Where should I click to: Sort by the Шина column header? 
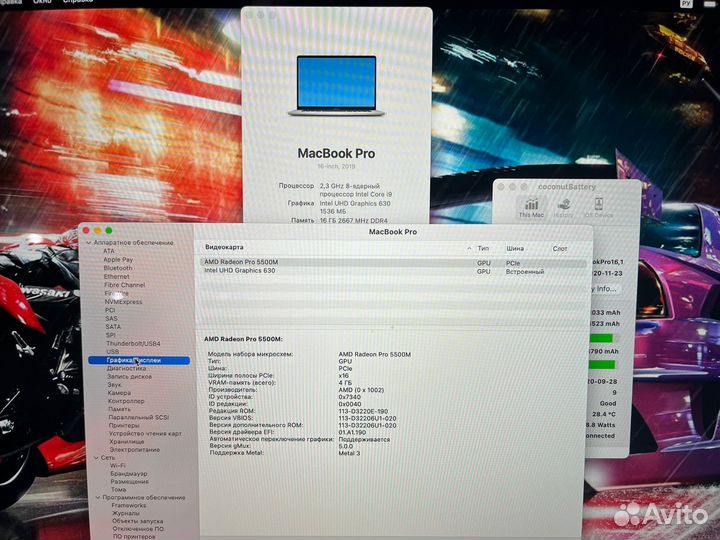pyautogui.click(x=515, y=248)
